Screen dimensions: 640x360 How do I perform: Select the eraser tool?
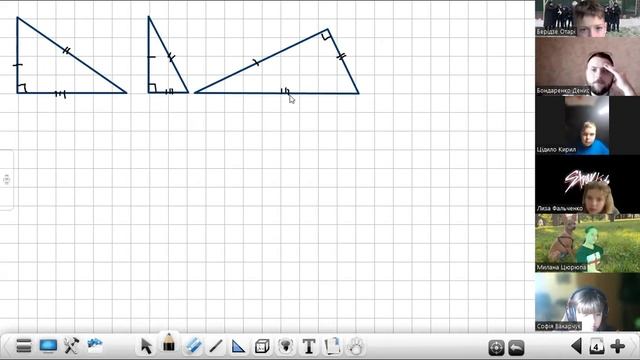point(193,346)
